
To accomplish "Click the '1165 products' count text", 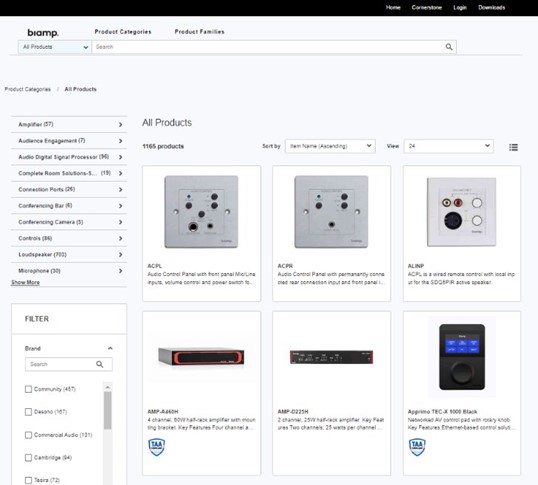I will [163, 146].
